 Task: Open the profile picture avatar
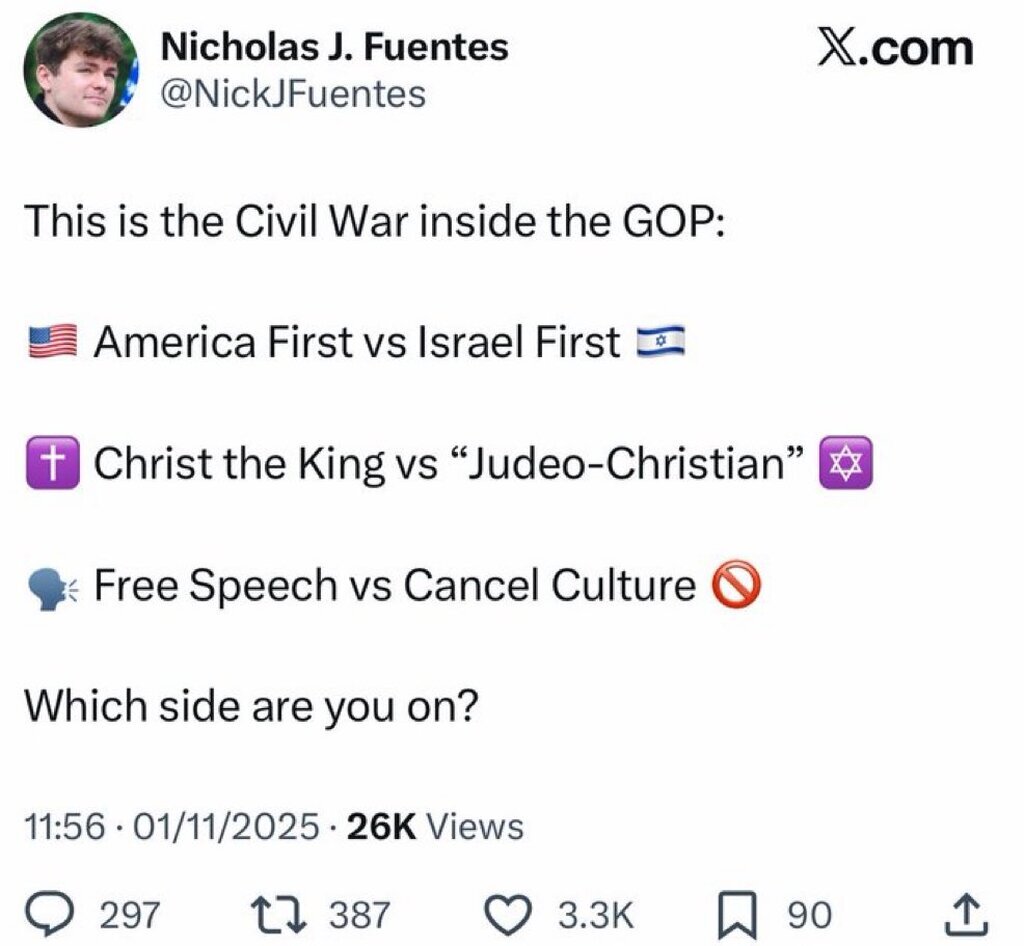coord(78,70)
